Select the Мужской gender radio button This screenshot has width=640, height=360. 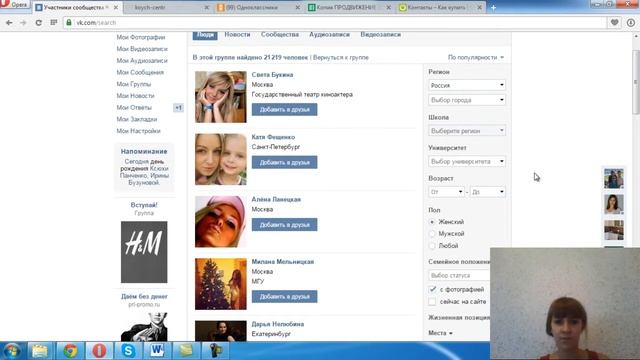coord(432,234)
